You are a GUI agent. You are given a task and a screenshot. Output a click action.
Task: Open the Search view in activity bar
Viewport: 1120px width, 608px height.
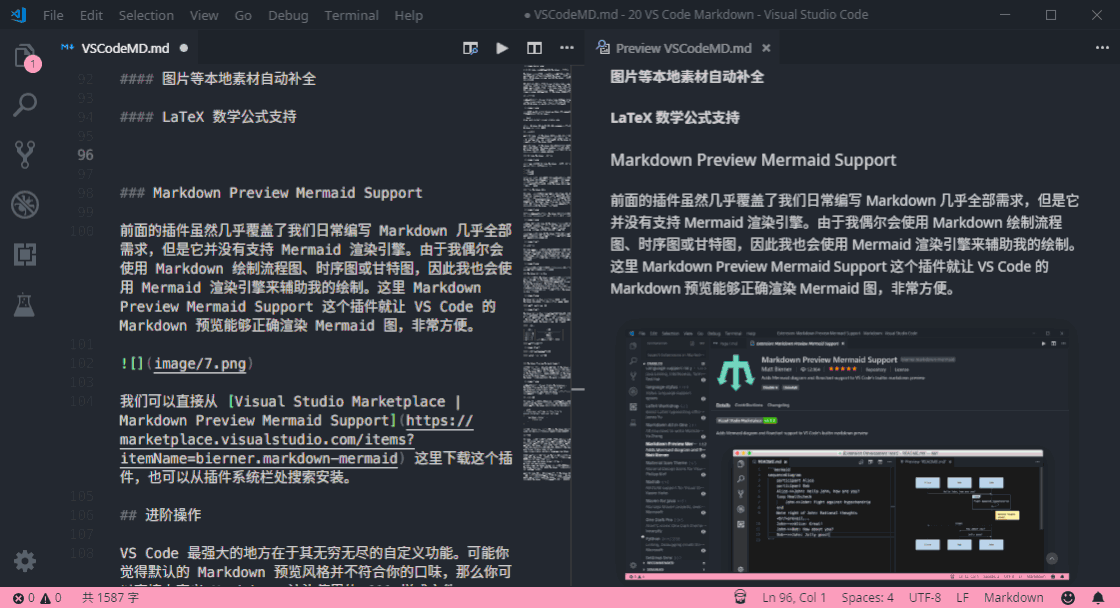tap(25, 105)
